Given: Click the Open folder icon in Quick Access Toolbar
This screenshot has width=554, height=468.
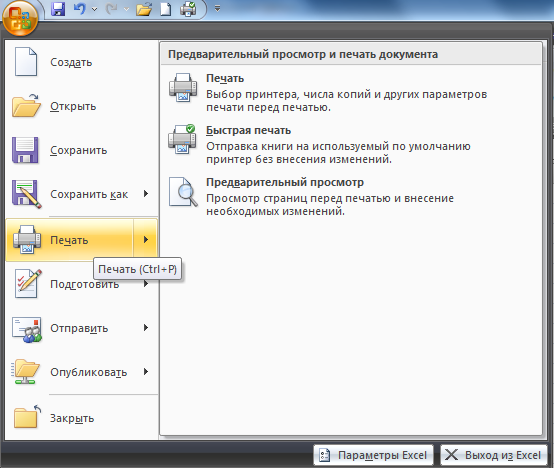Looking at the screenshot, I should tap(144, 9).
